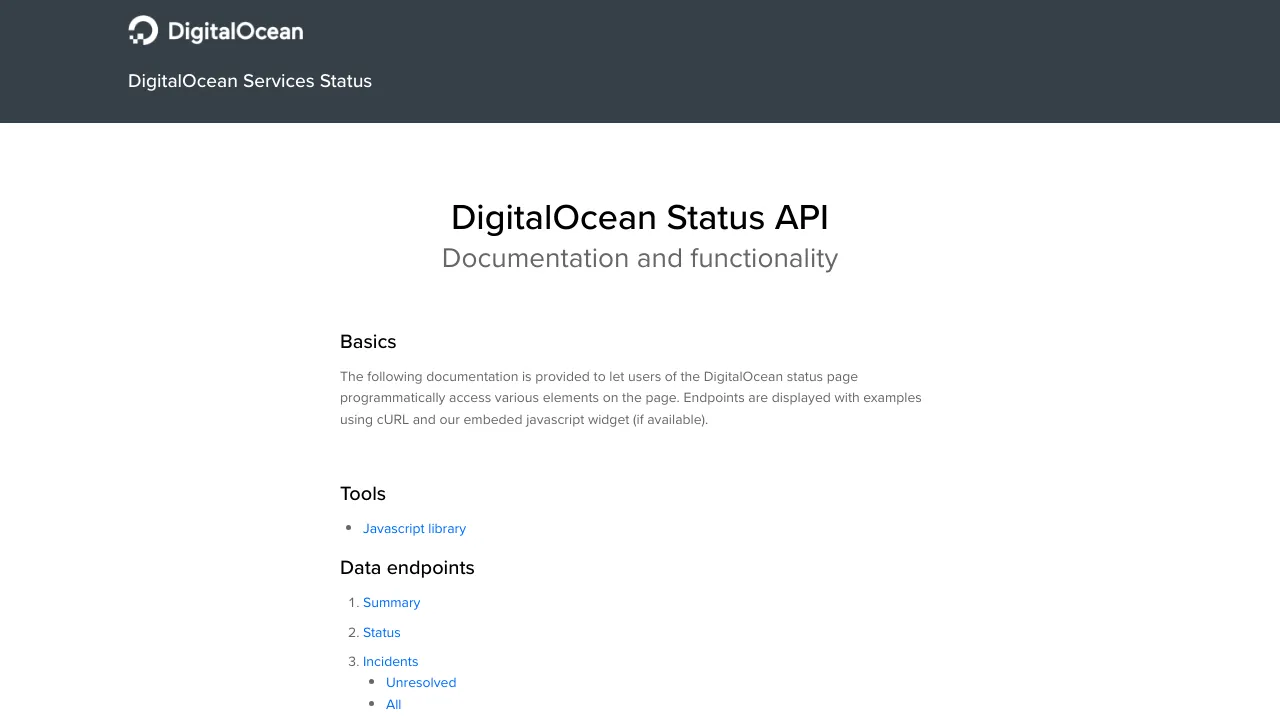Select the DigitalOcean Status API title
This screenshot has width=1280, height=720.
click(640, 217)
